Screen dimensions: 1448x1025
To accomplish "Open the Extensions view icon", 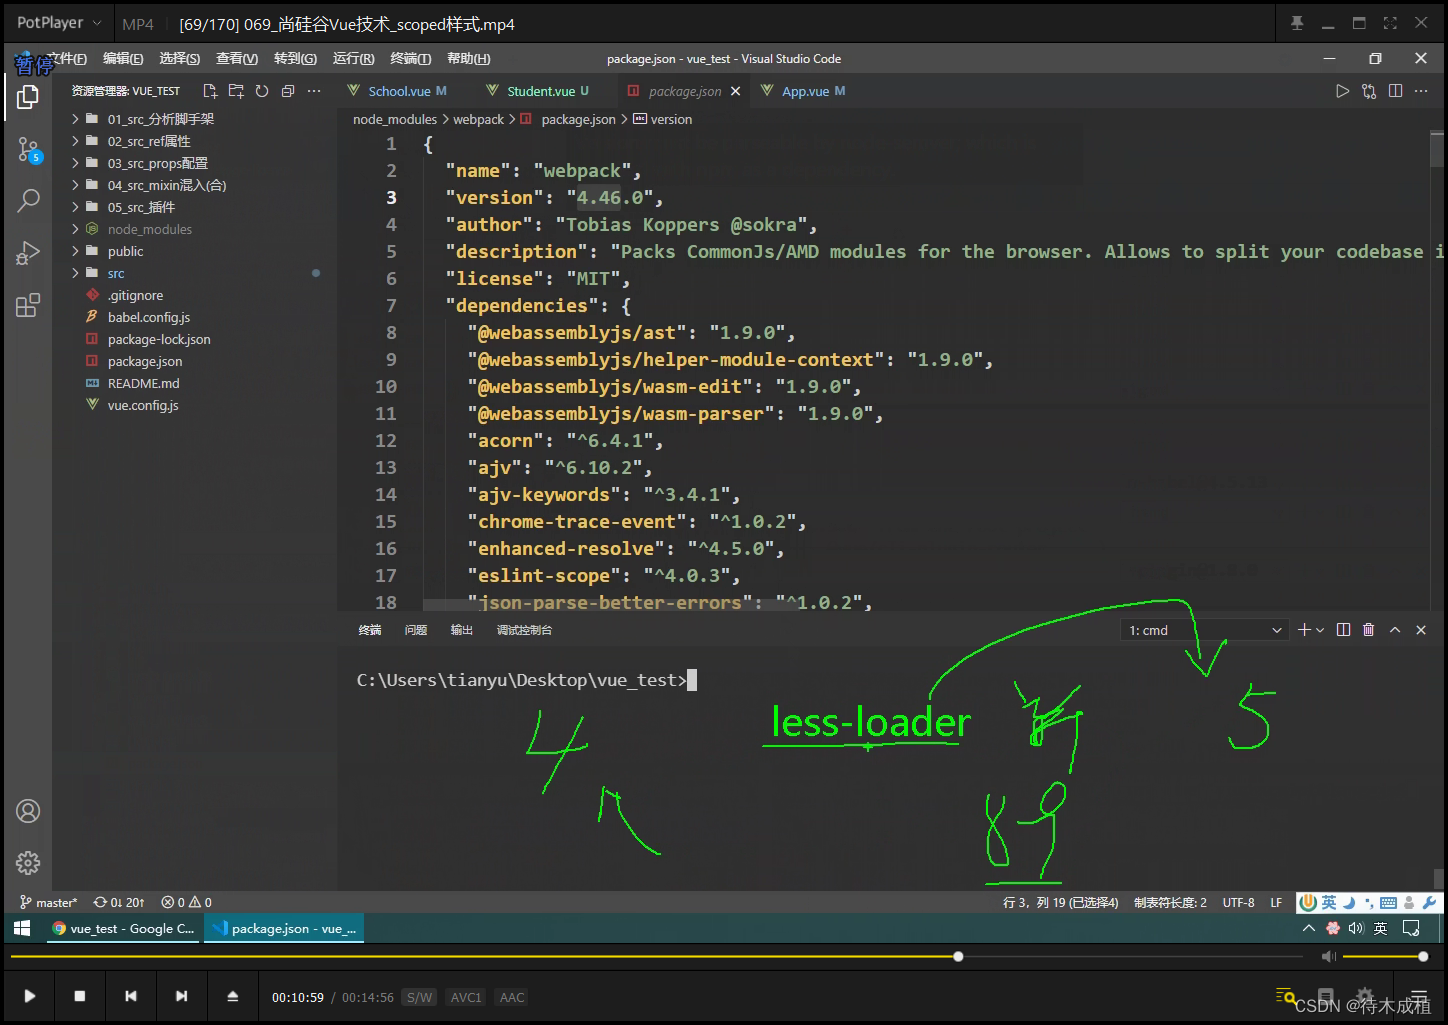I will 28,305.
